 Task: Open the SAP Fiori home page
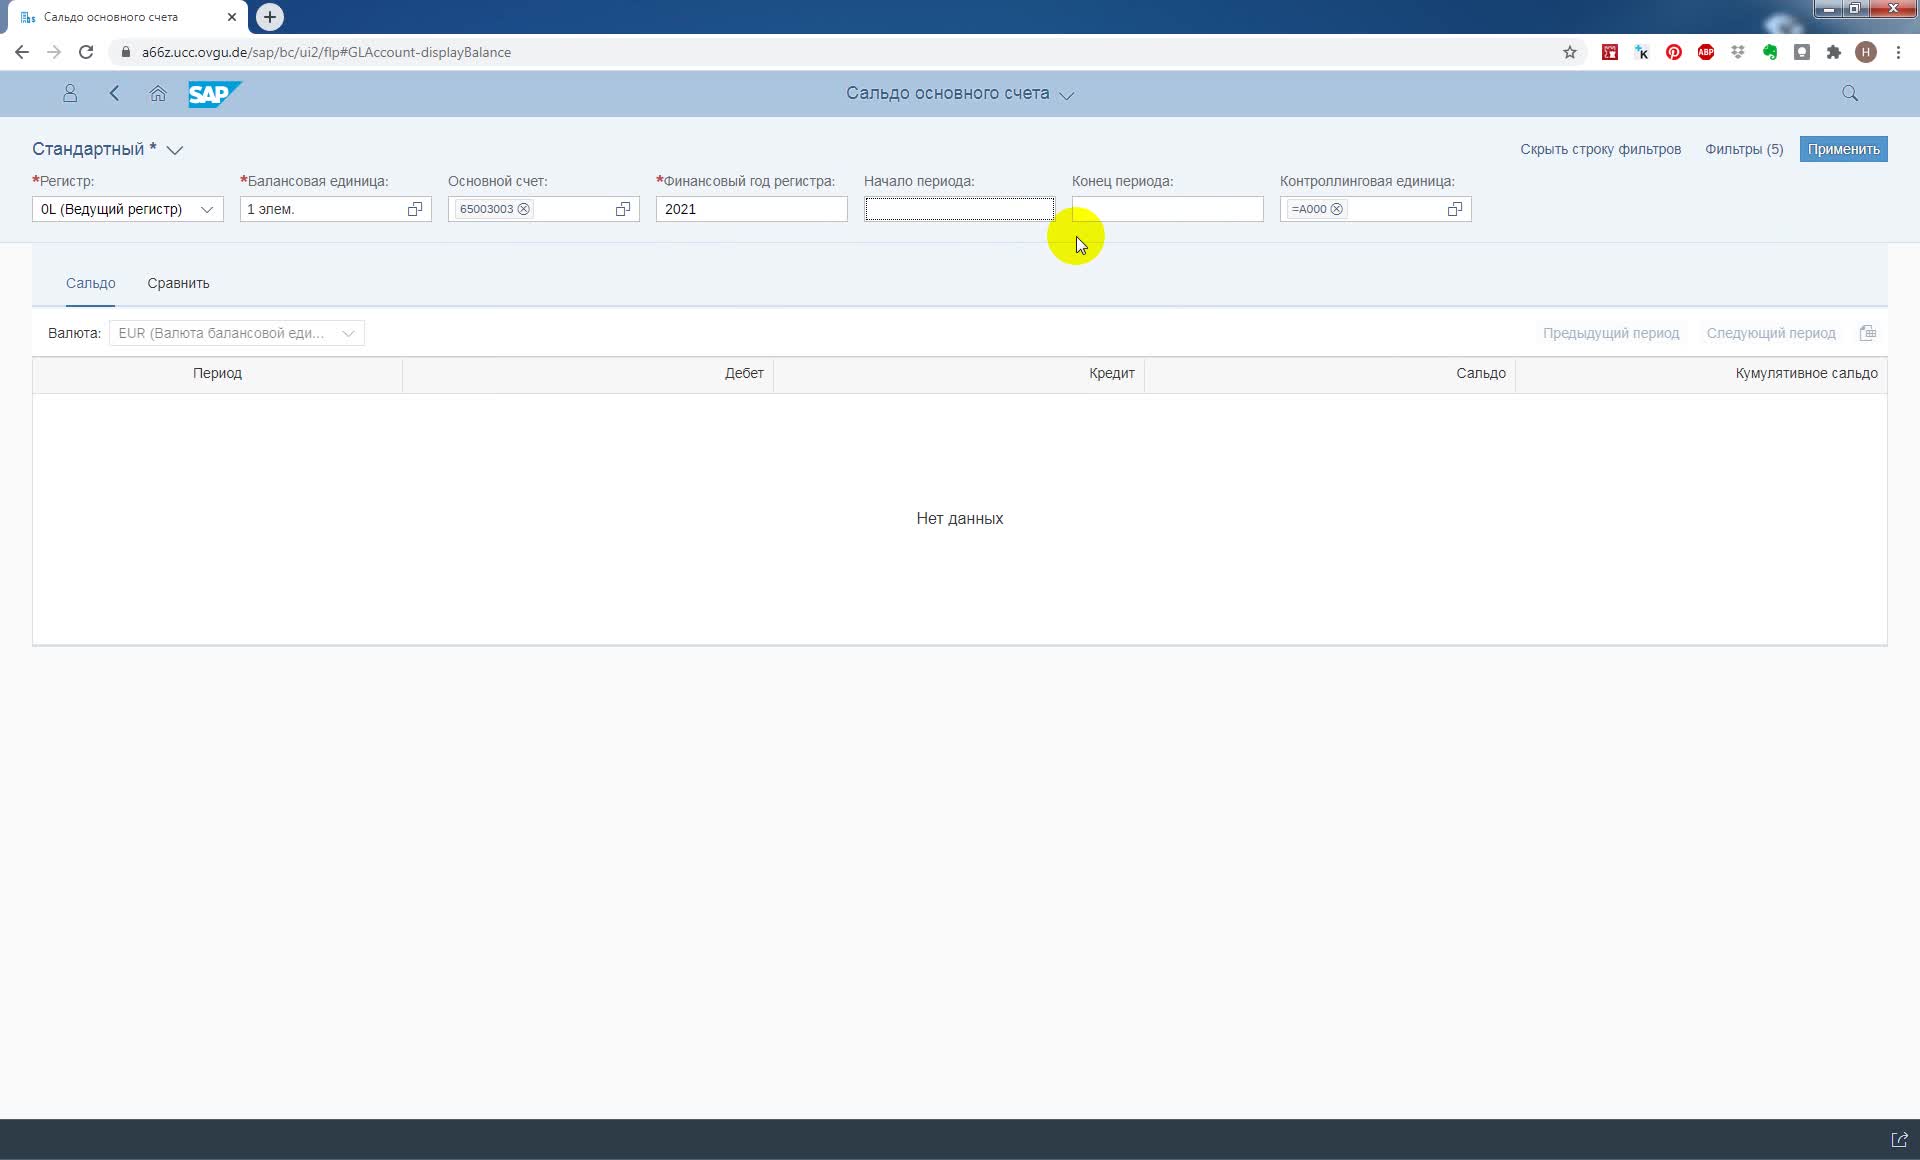point(158,93)
